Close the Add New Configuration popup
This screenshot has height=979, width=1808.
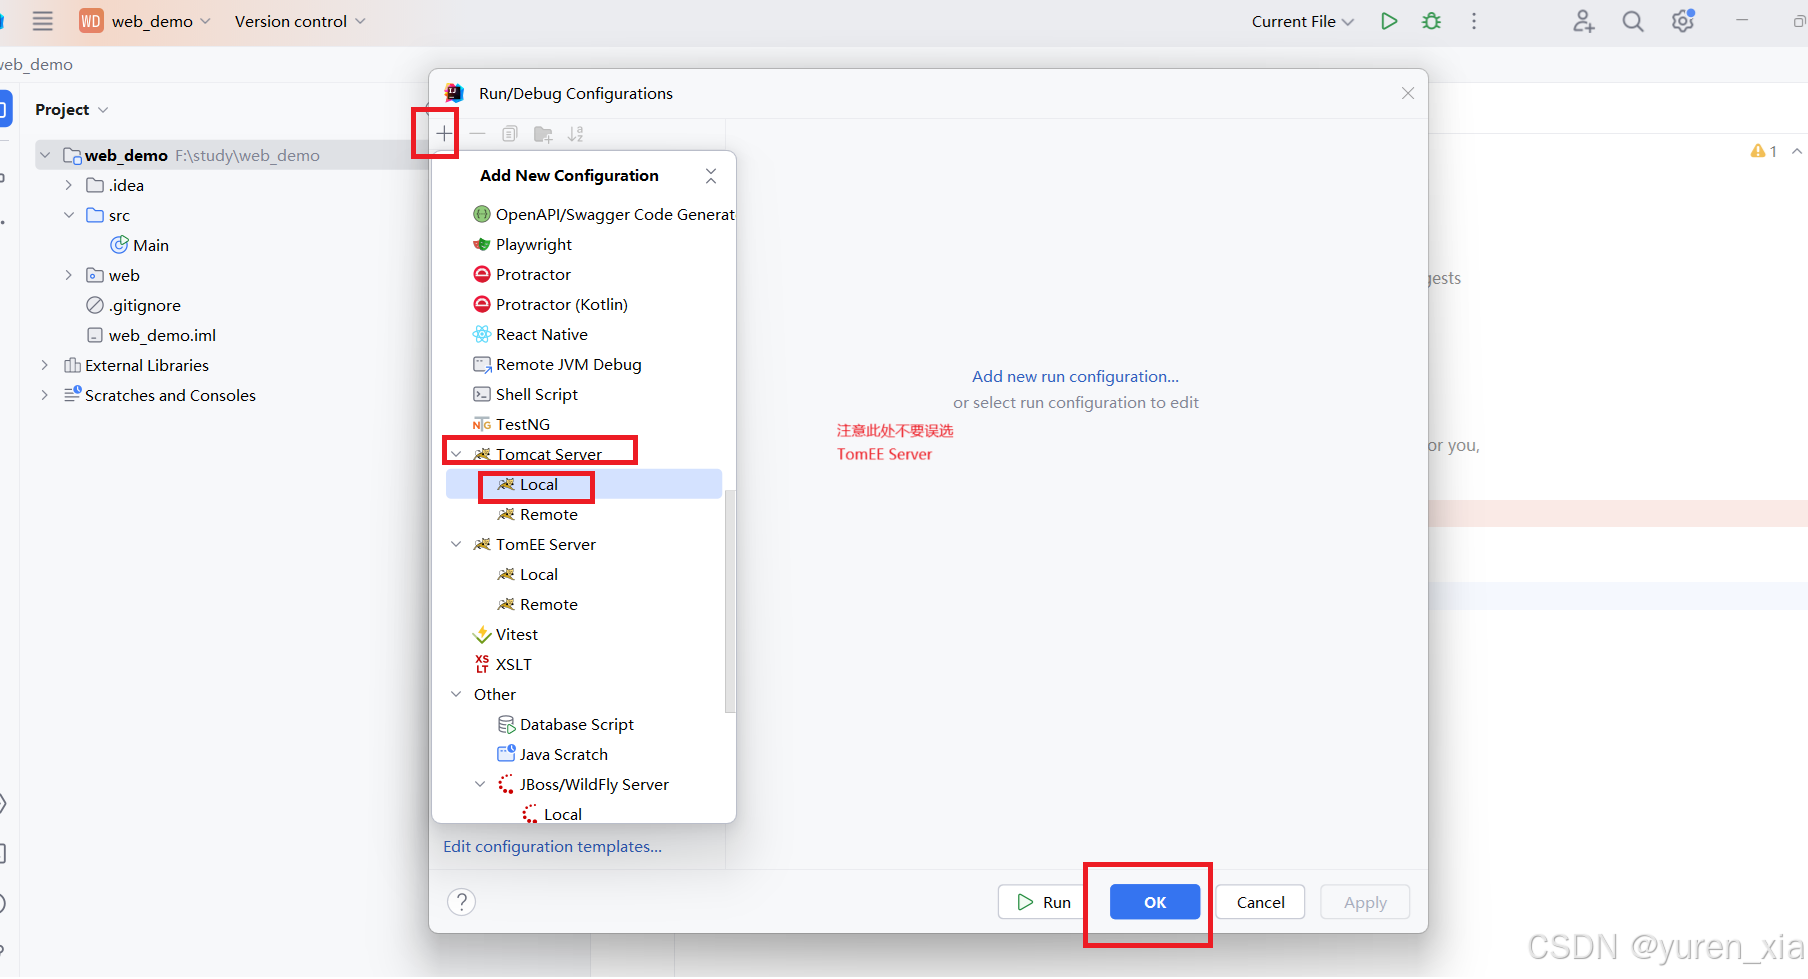[711, 176]
